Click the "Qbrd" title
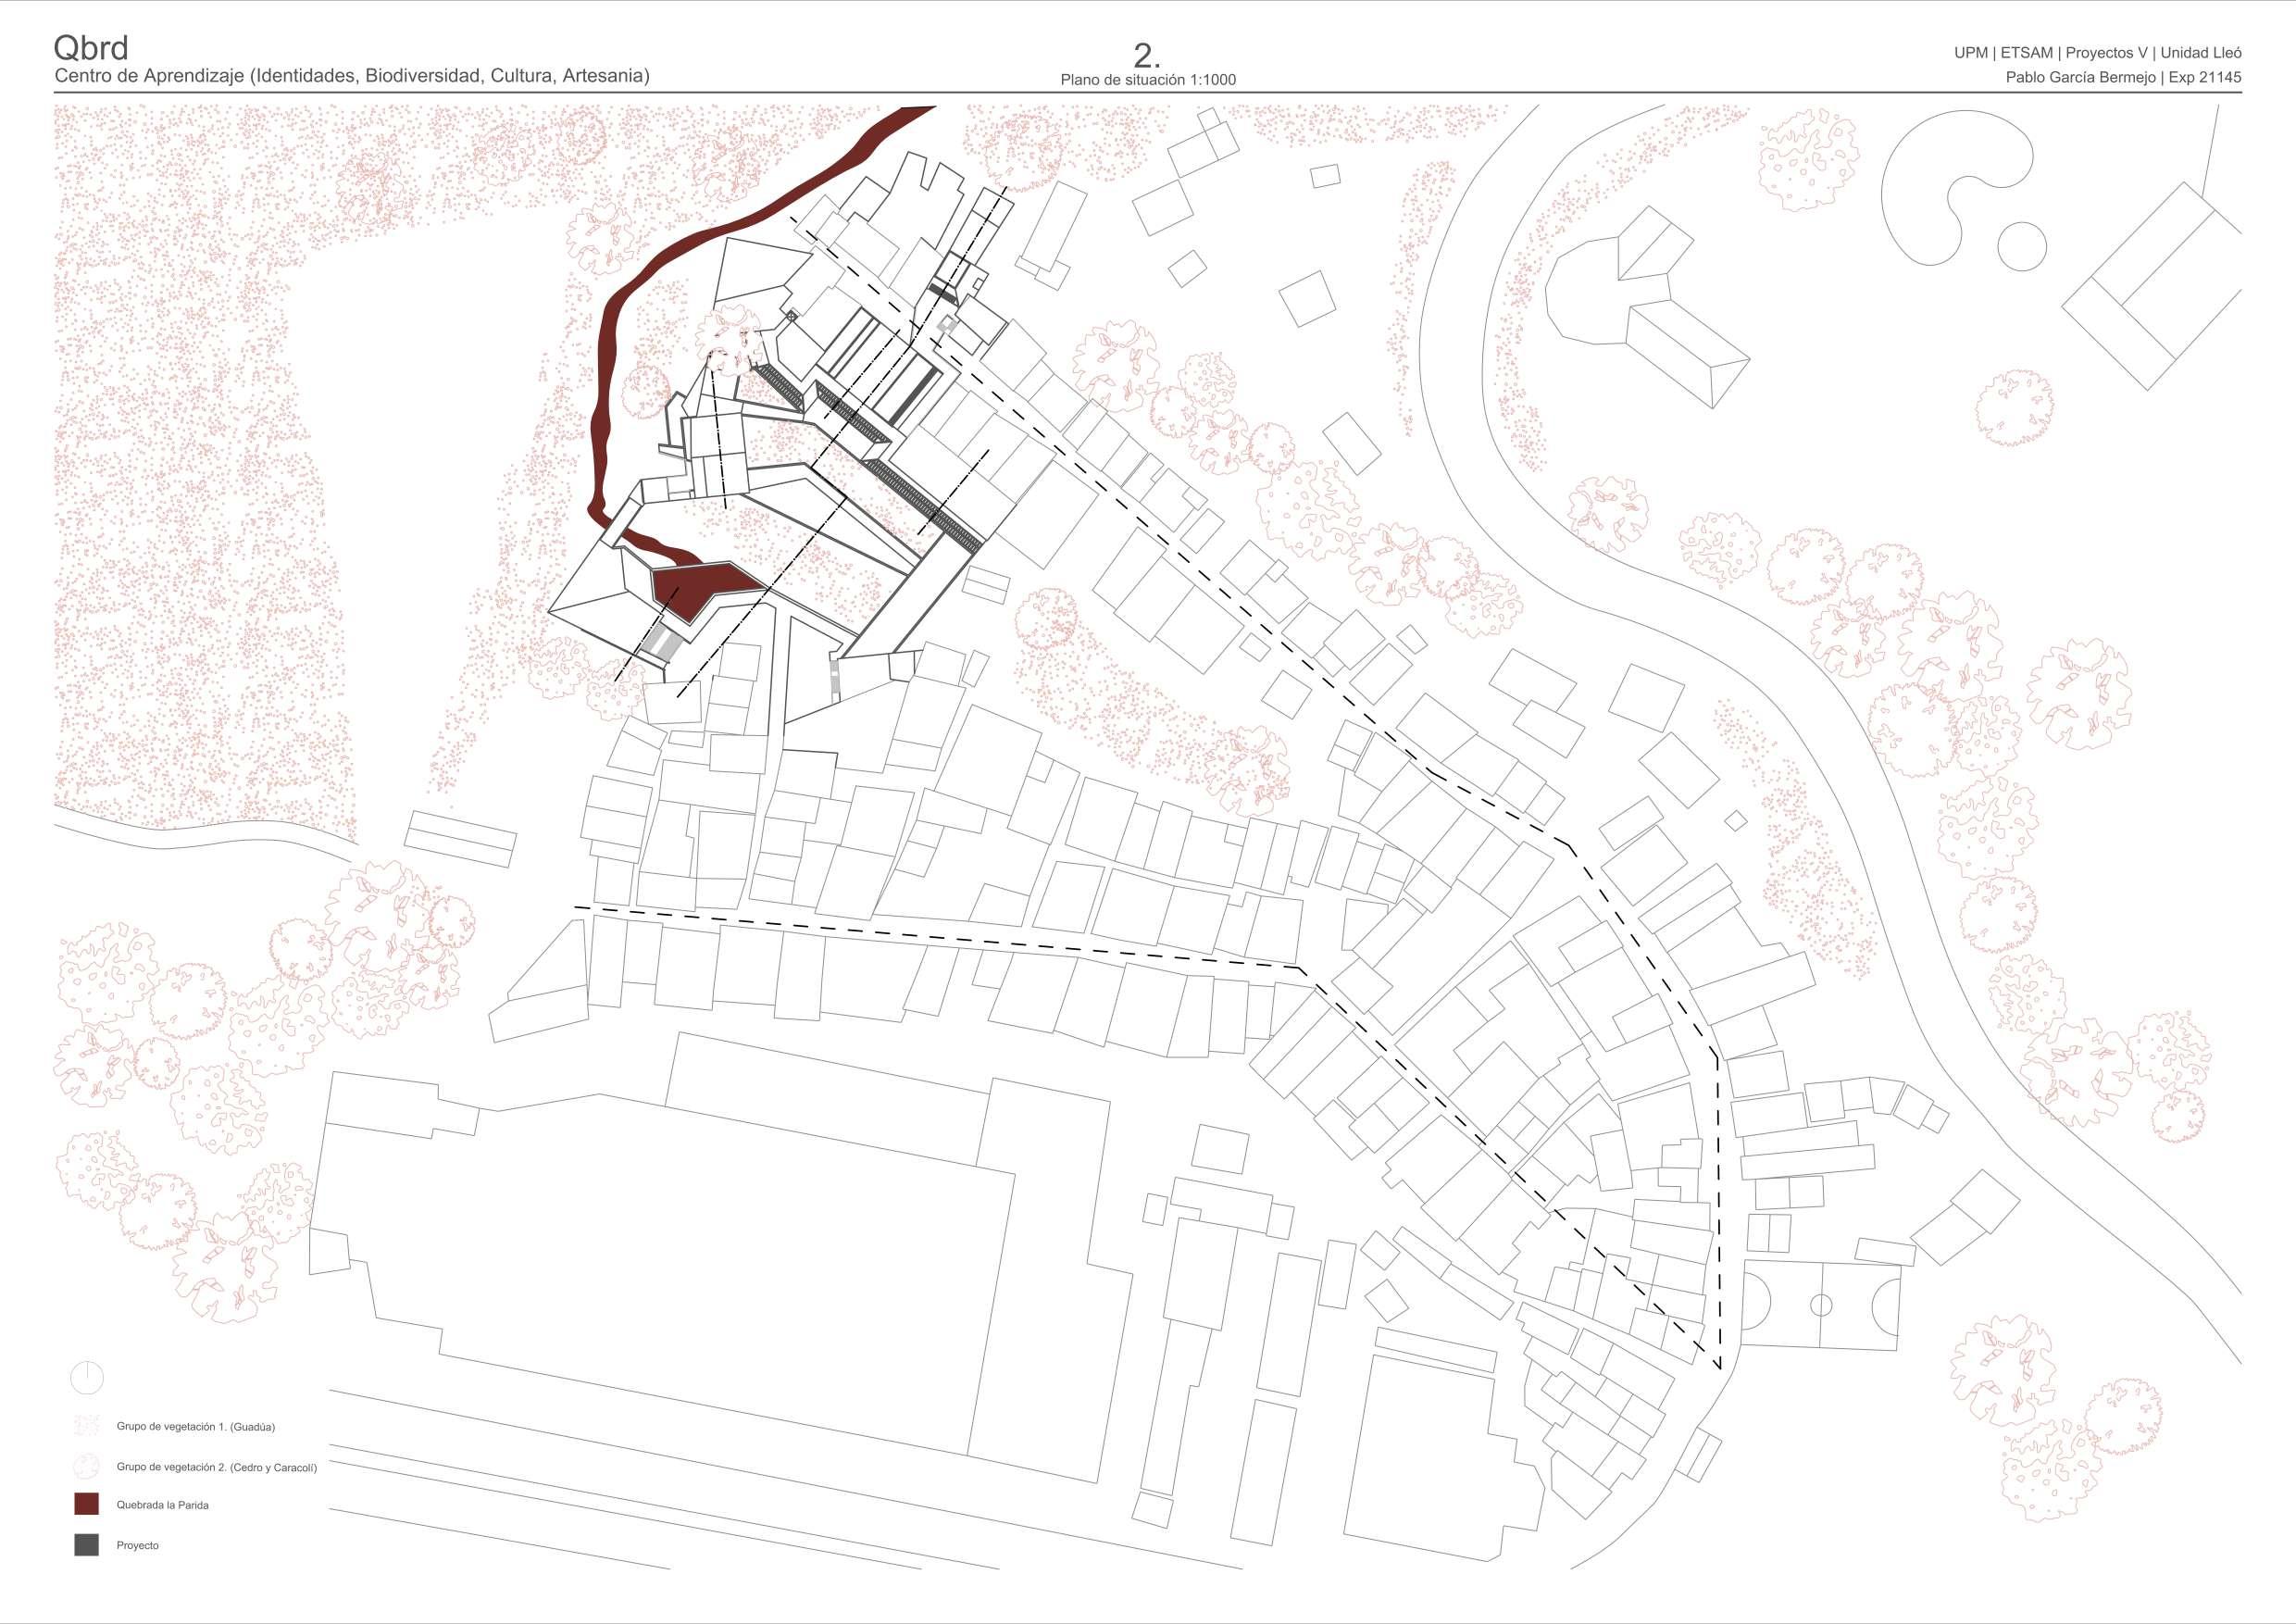Image resolution: width=2296 pixels, height=1624 pixels. (x=91, y=47)
